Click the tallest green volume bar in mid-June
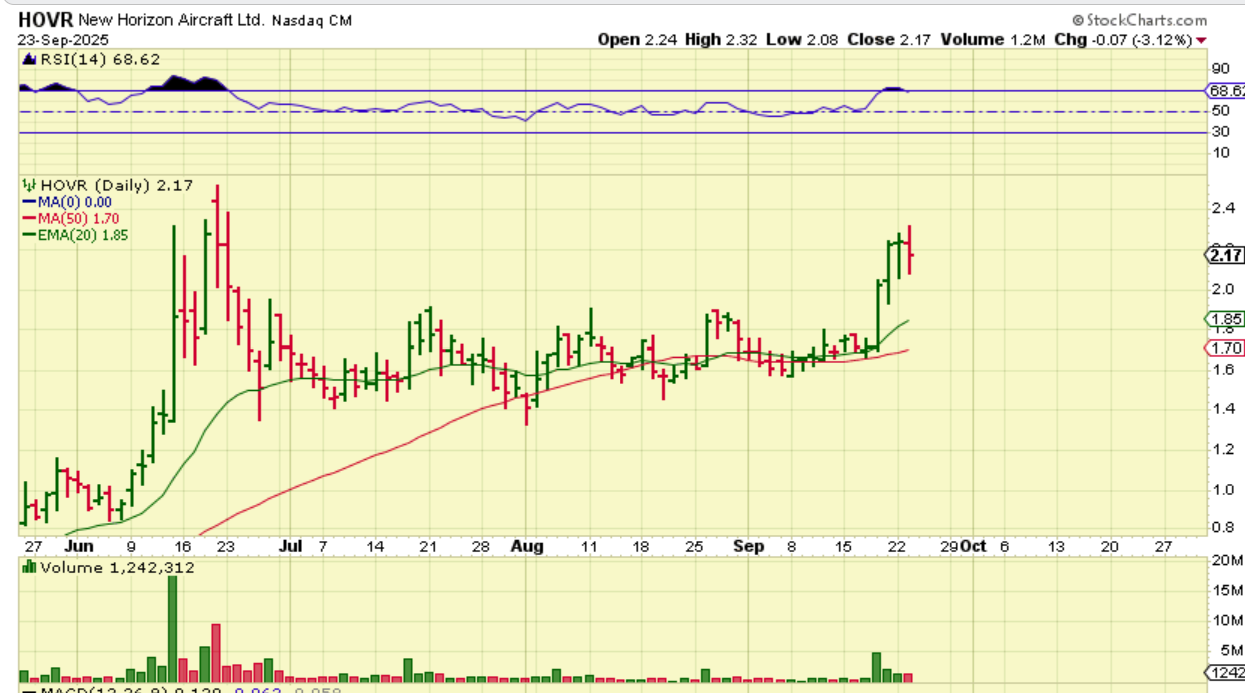 [172, 629]
